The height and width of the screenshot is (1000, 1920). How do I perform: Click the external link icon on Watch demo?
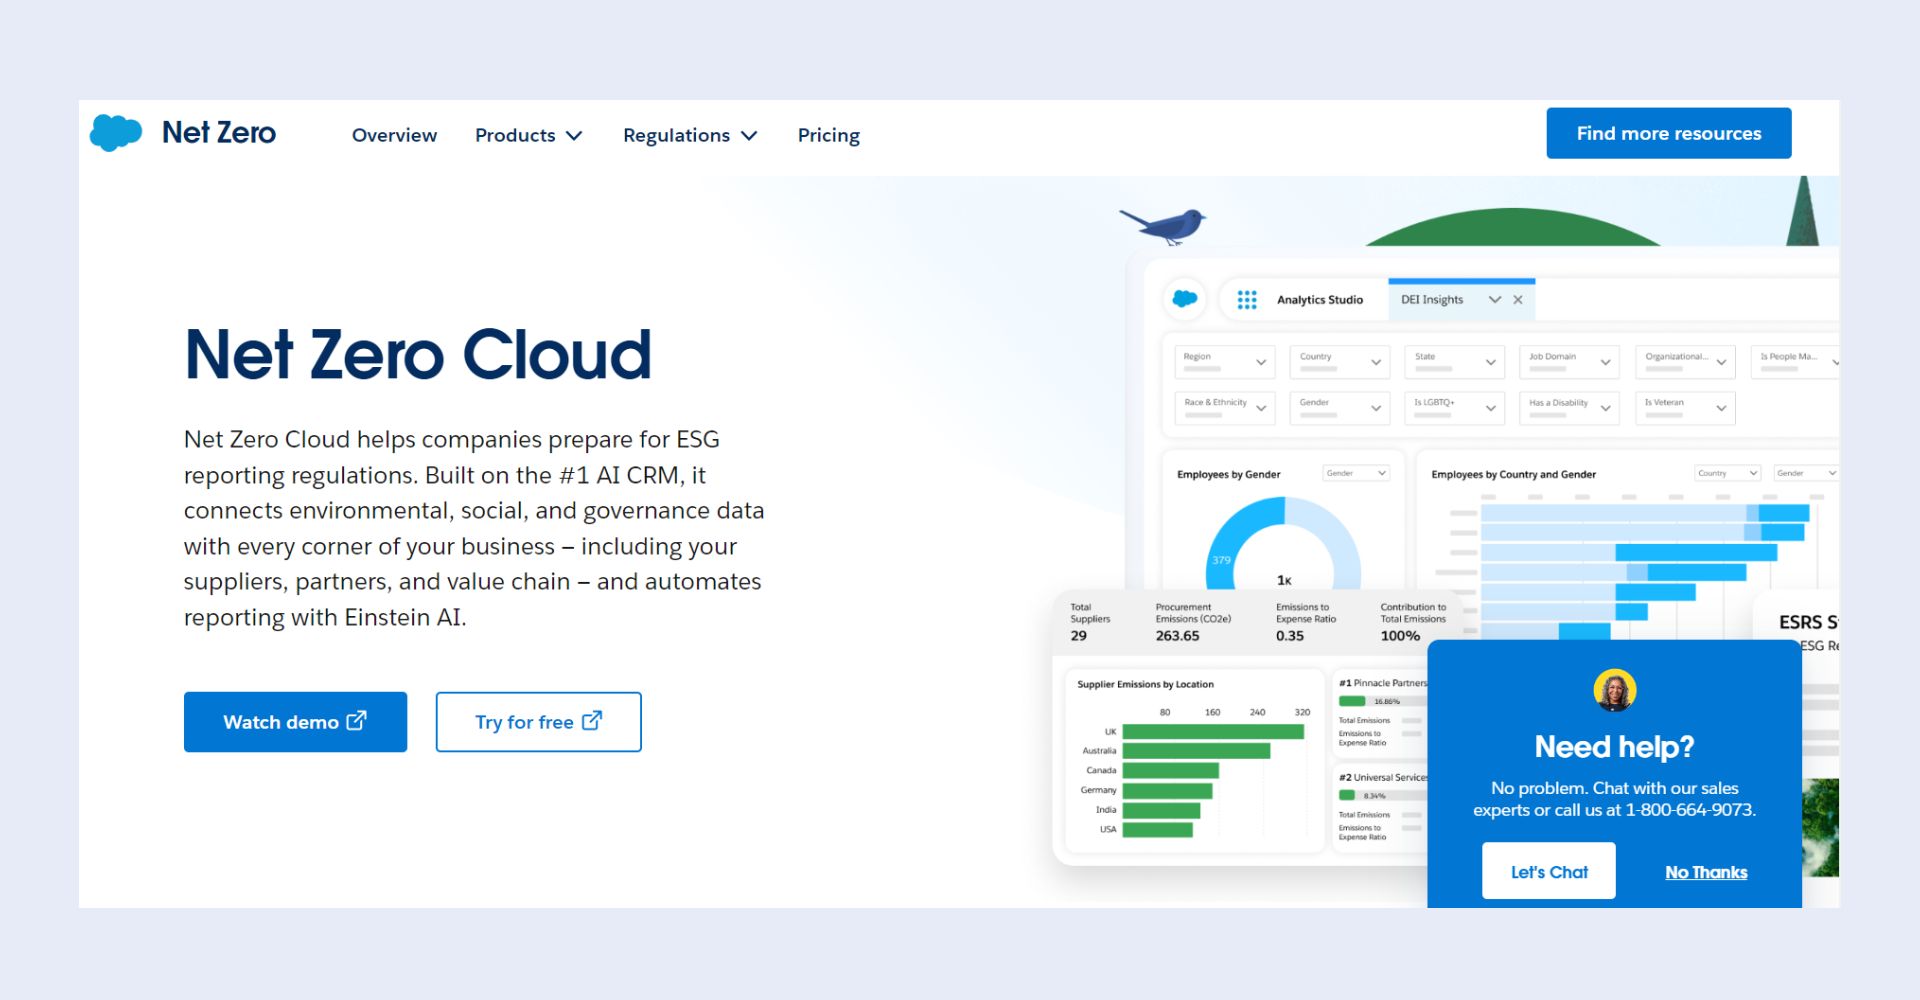[x=357, y=720]
